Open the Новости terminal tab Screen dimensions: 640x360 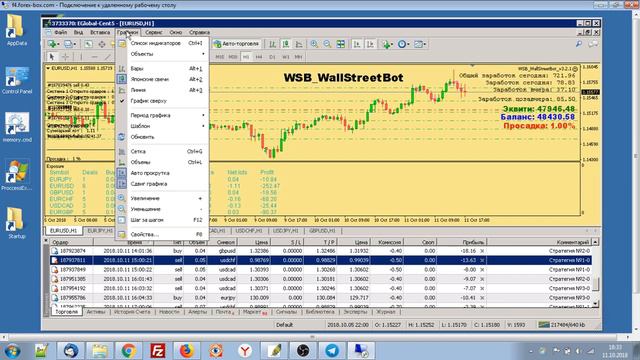click(x=169, y=312)
